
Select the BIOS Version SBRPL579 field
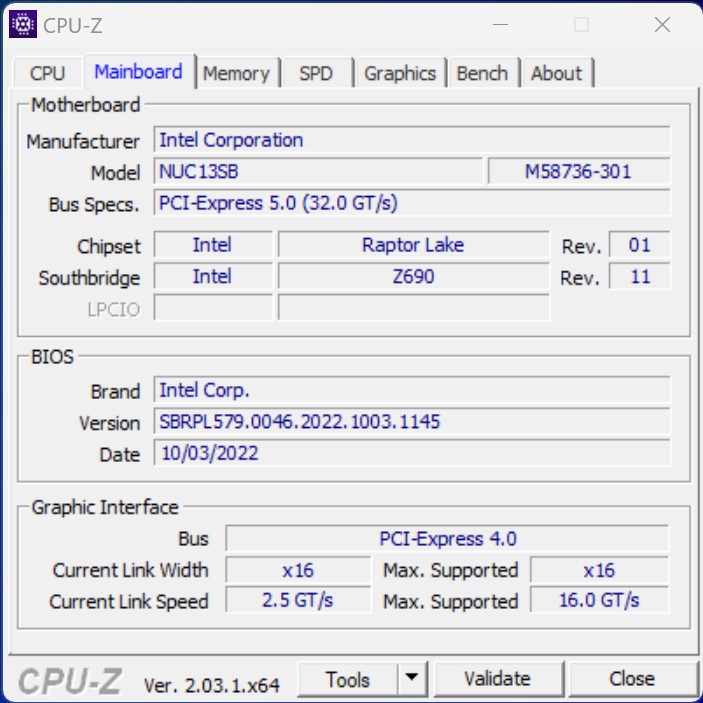coord(412,421)
